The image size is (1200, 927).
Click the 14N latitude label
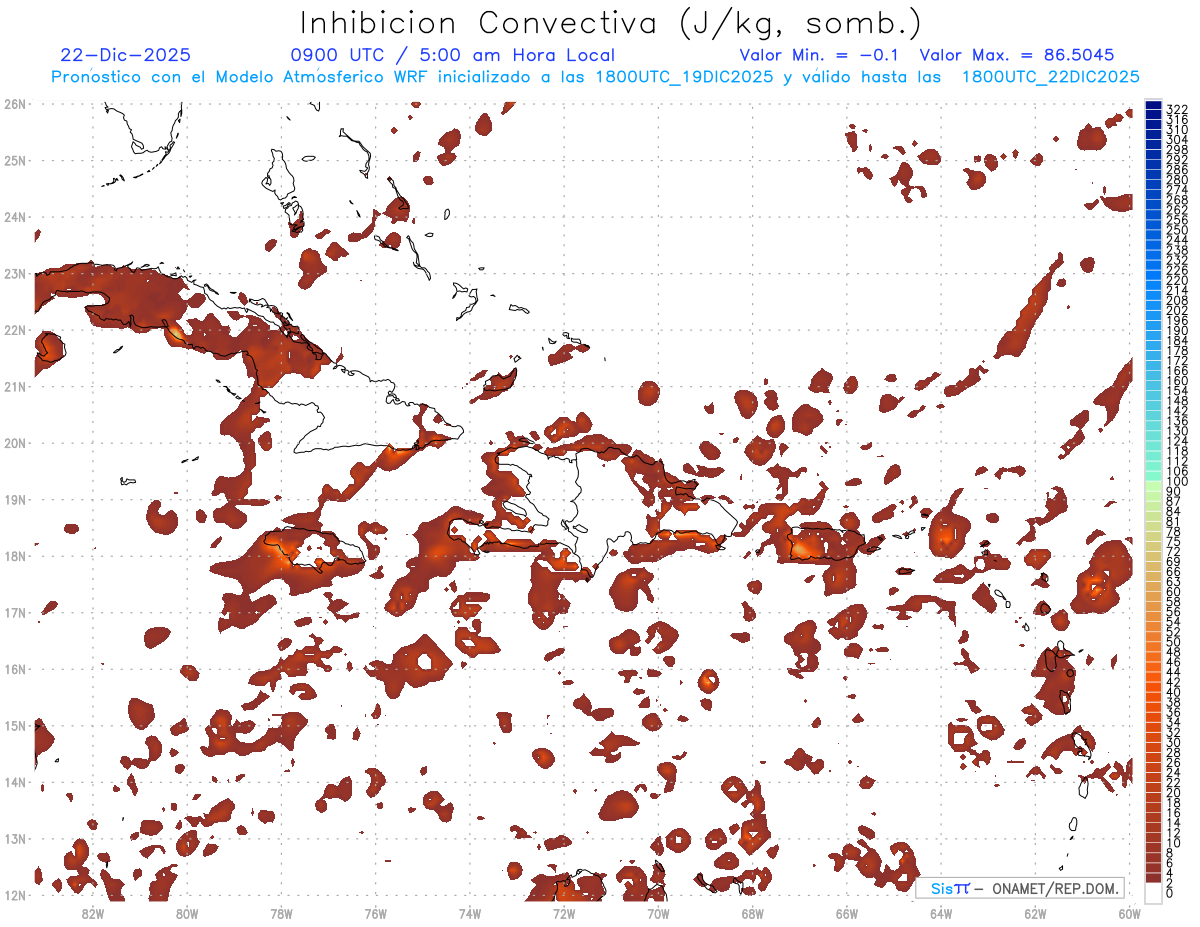tap(15, 781)
